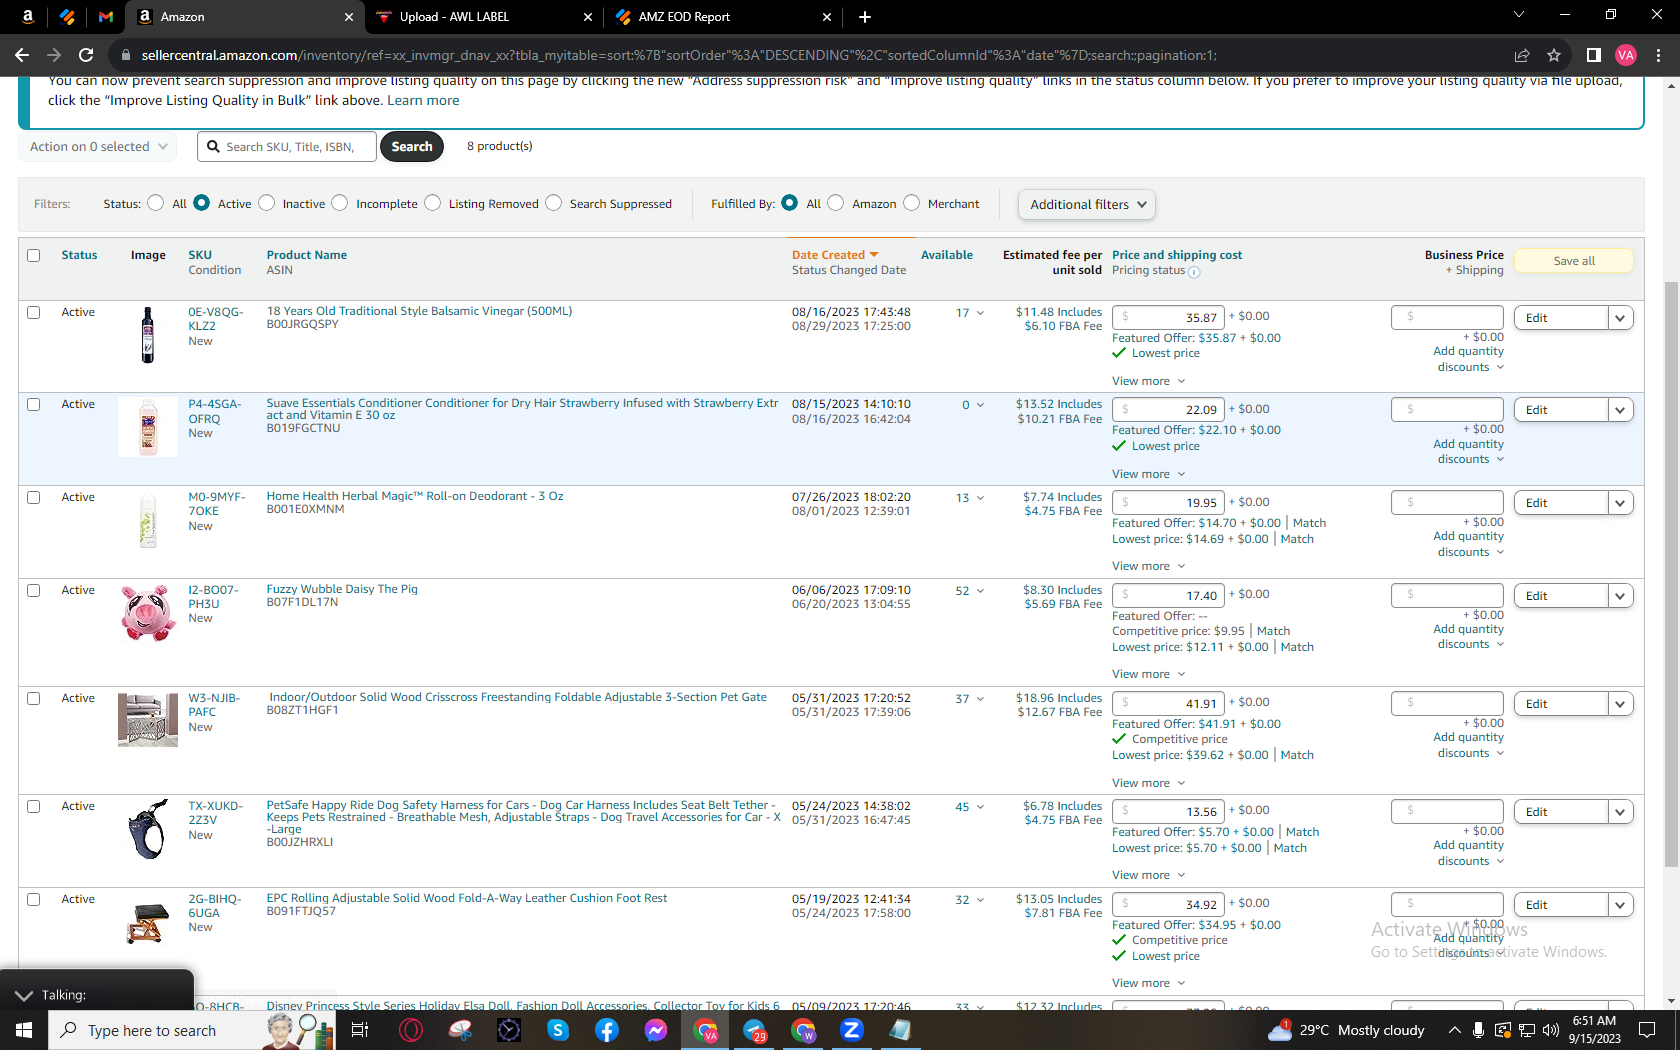Expand the Additional filters dropdown
This screenshot has height=1050, width=1680.
tap(1087, 204)
